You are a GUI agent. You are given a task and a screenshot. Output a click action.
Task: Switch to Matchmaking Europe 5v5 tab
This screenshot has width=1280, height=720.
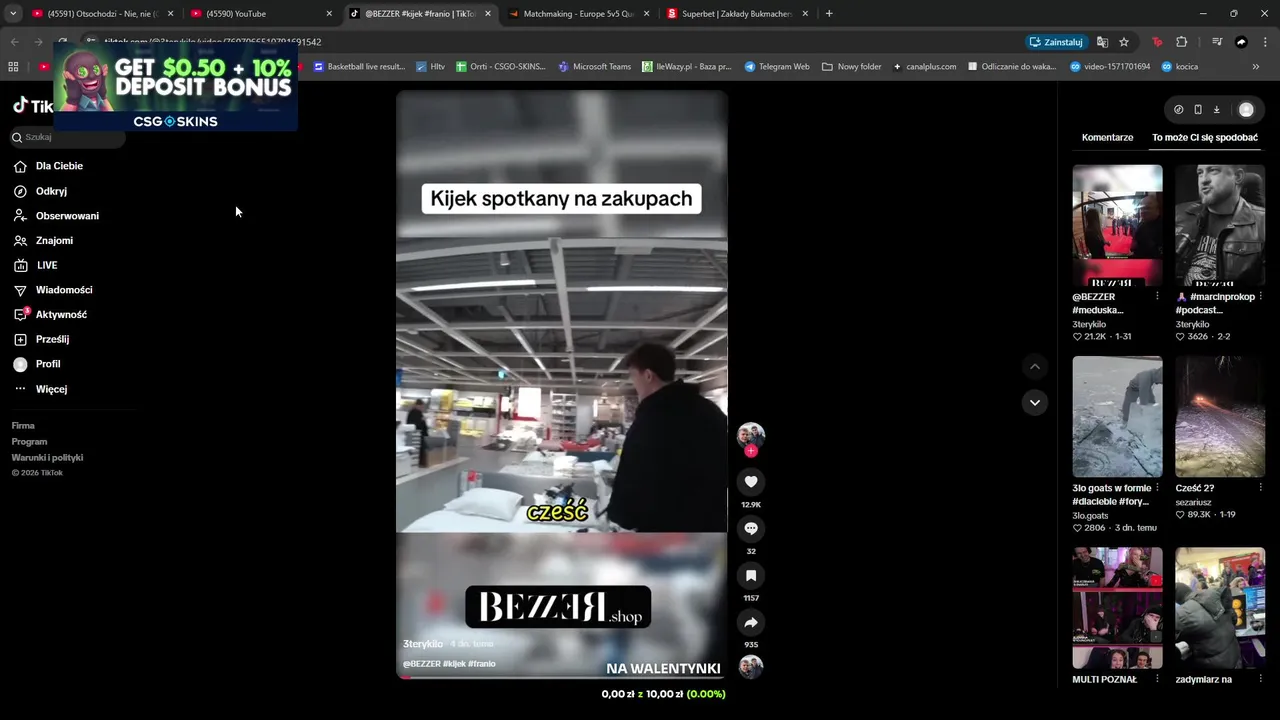point(579,14)
